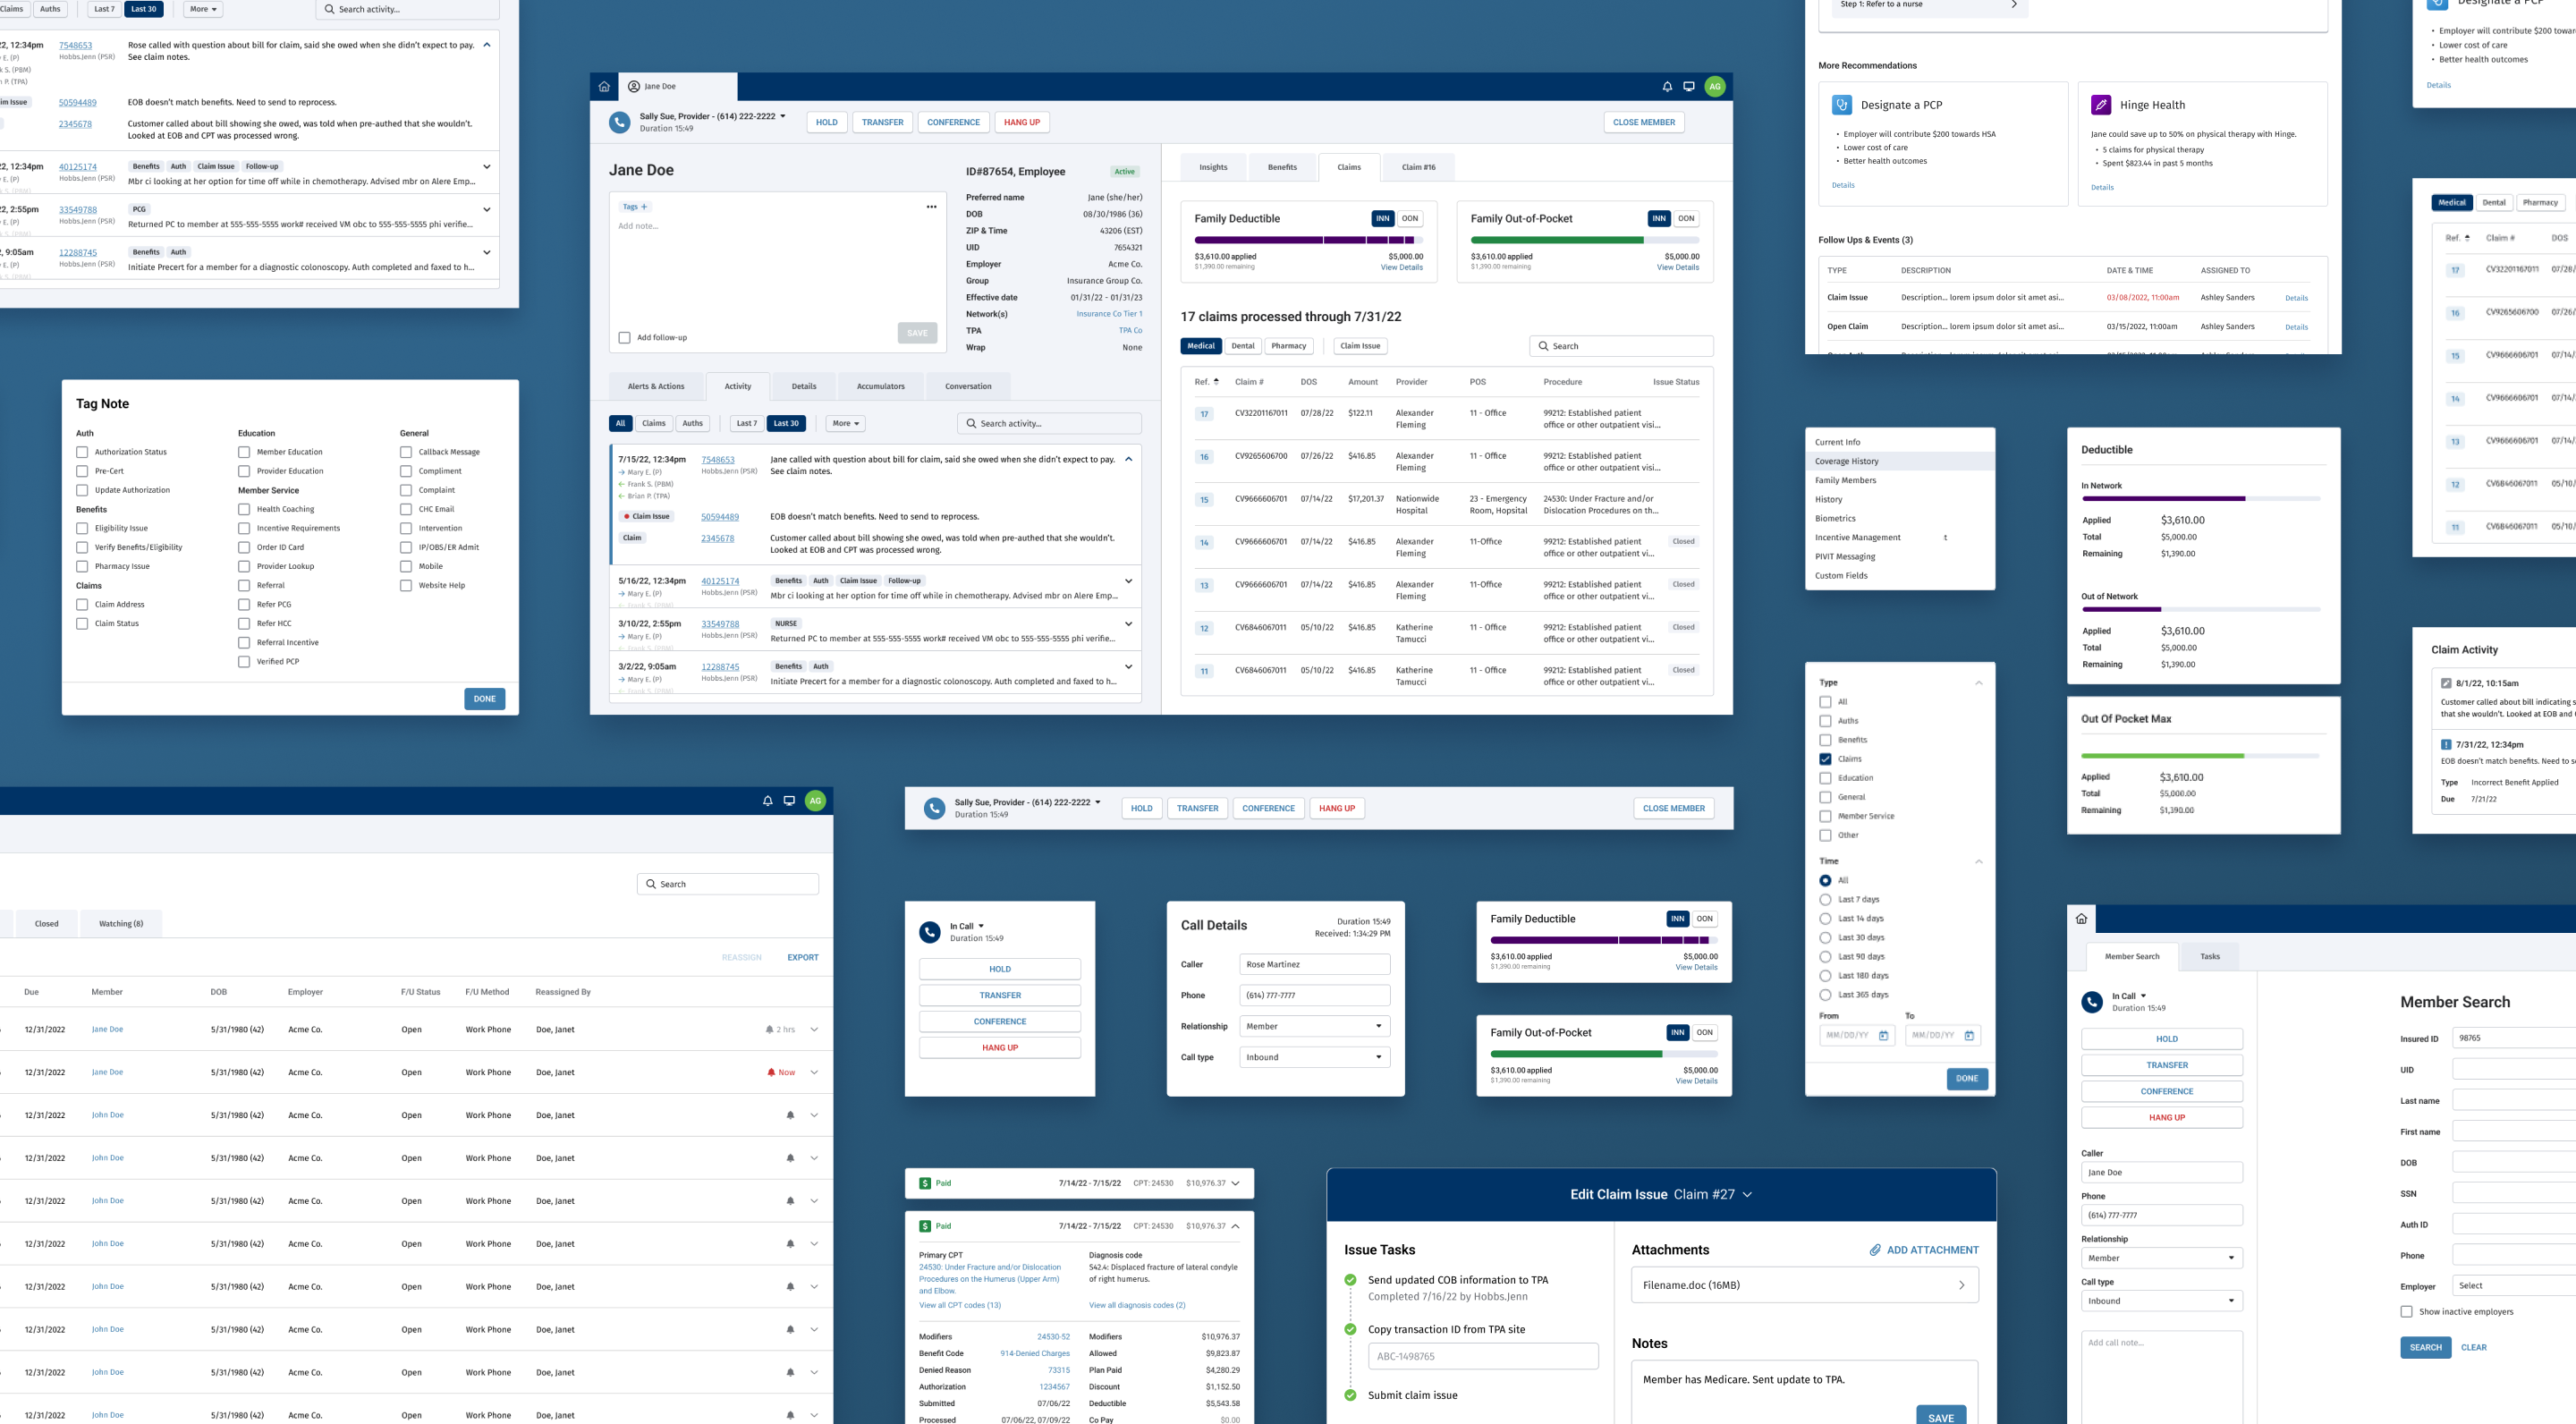
Task: Click DONE in the Tag Note dialog
Action: [x=484, y=699]
